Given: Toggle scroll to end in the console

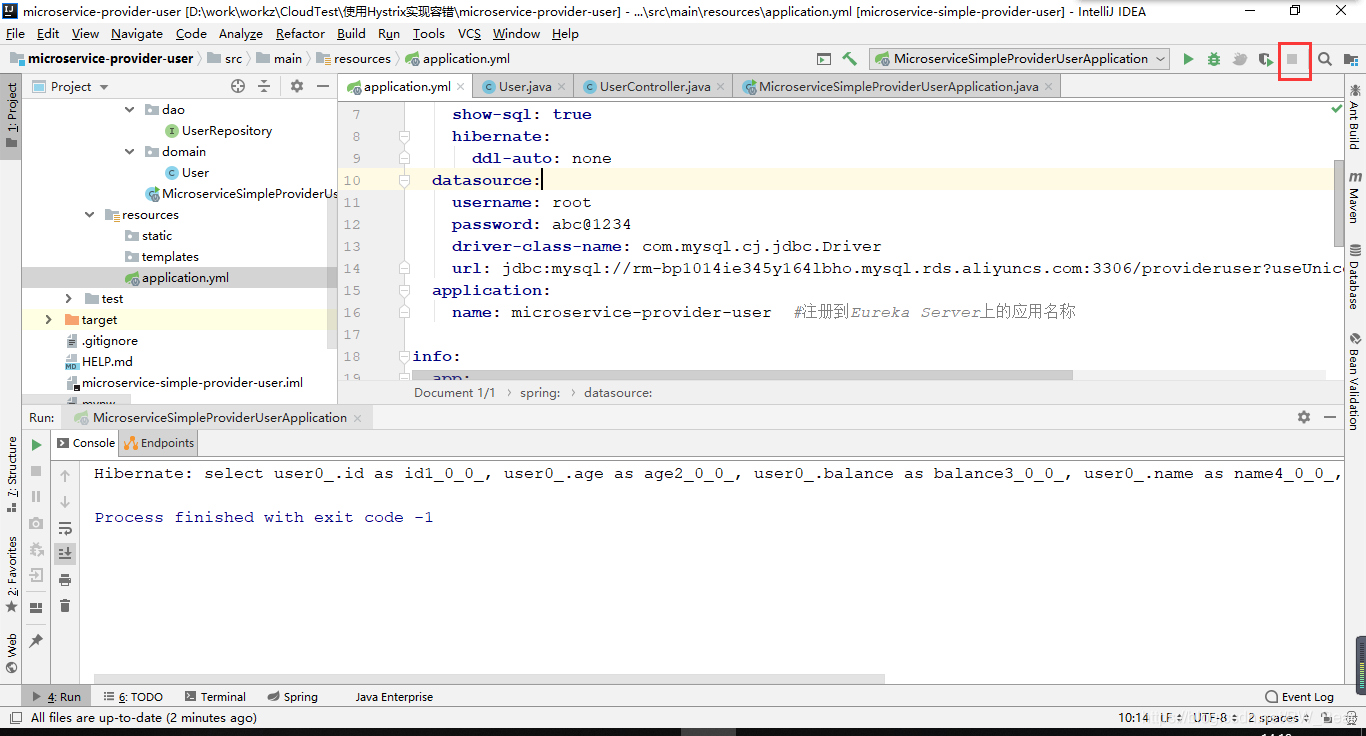Looking at the screenshot, I should point(65,553).
